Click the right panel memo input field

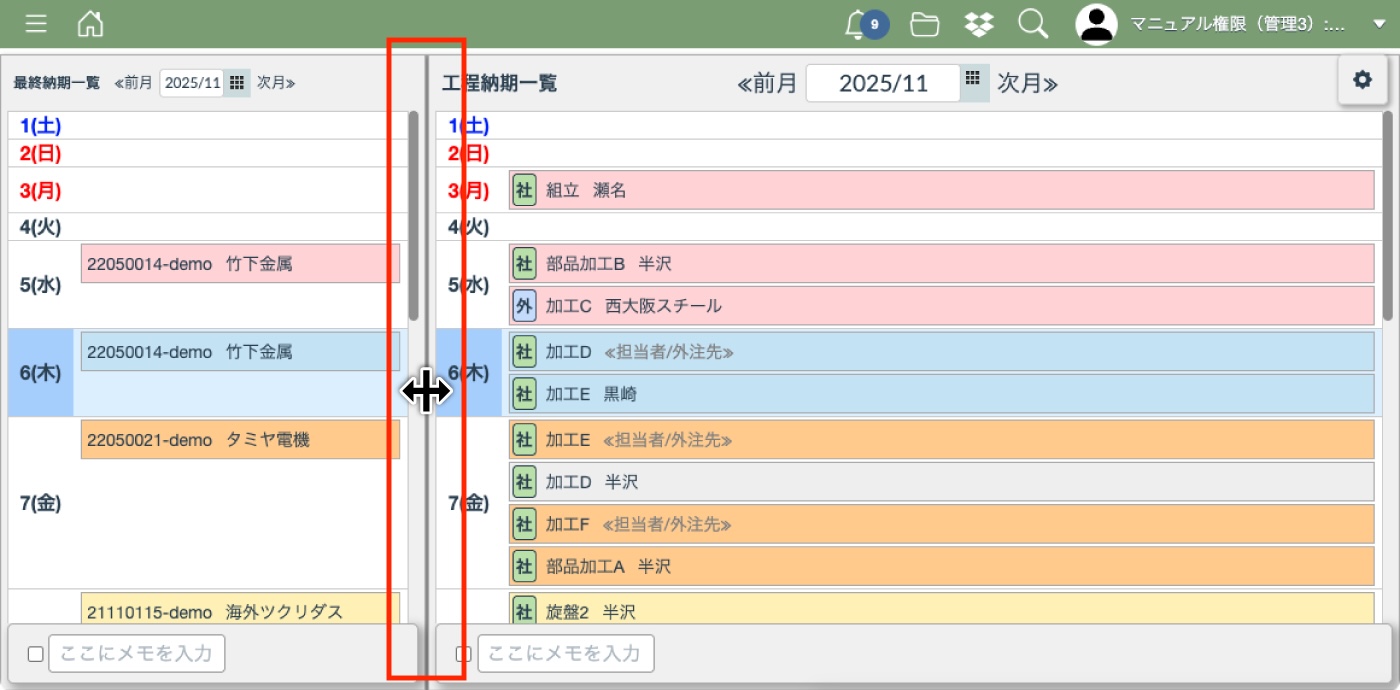[x=566, y=654]
